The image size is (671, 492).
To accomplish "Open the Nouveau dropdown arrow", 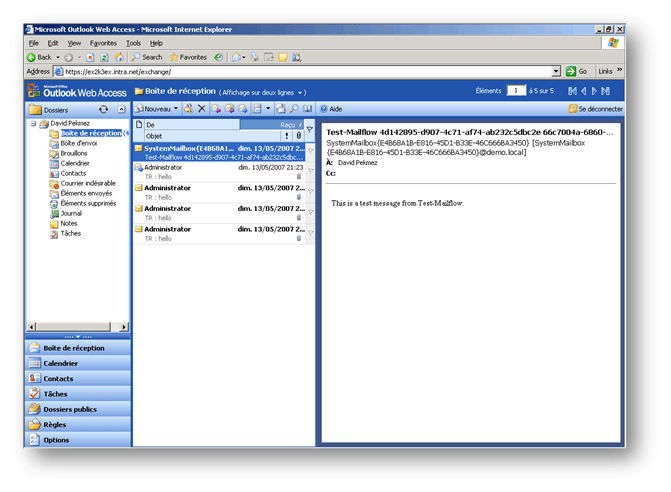I will tap(176, 108).
